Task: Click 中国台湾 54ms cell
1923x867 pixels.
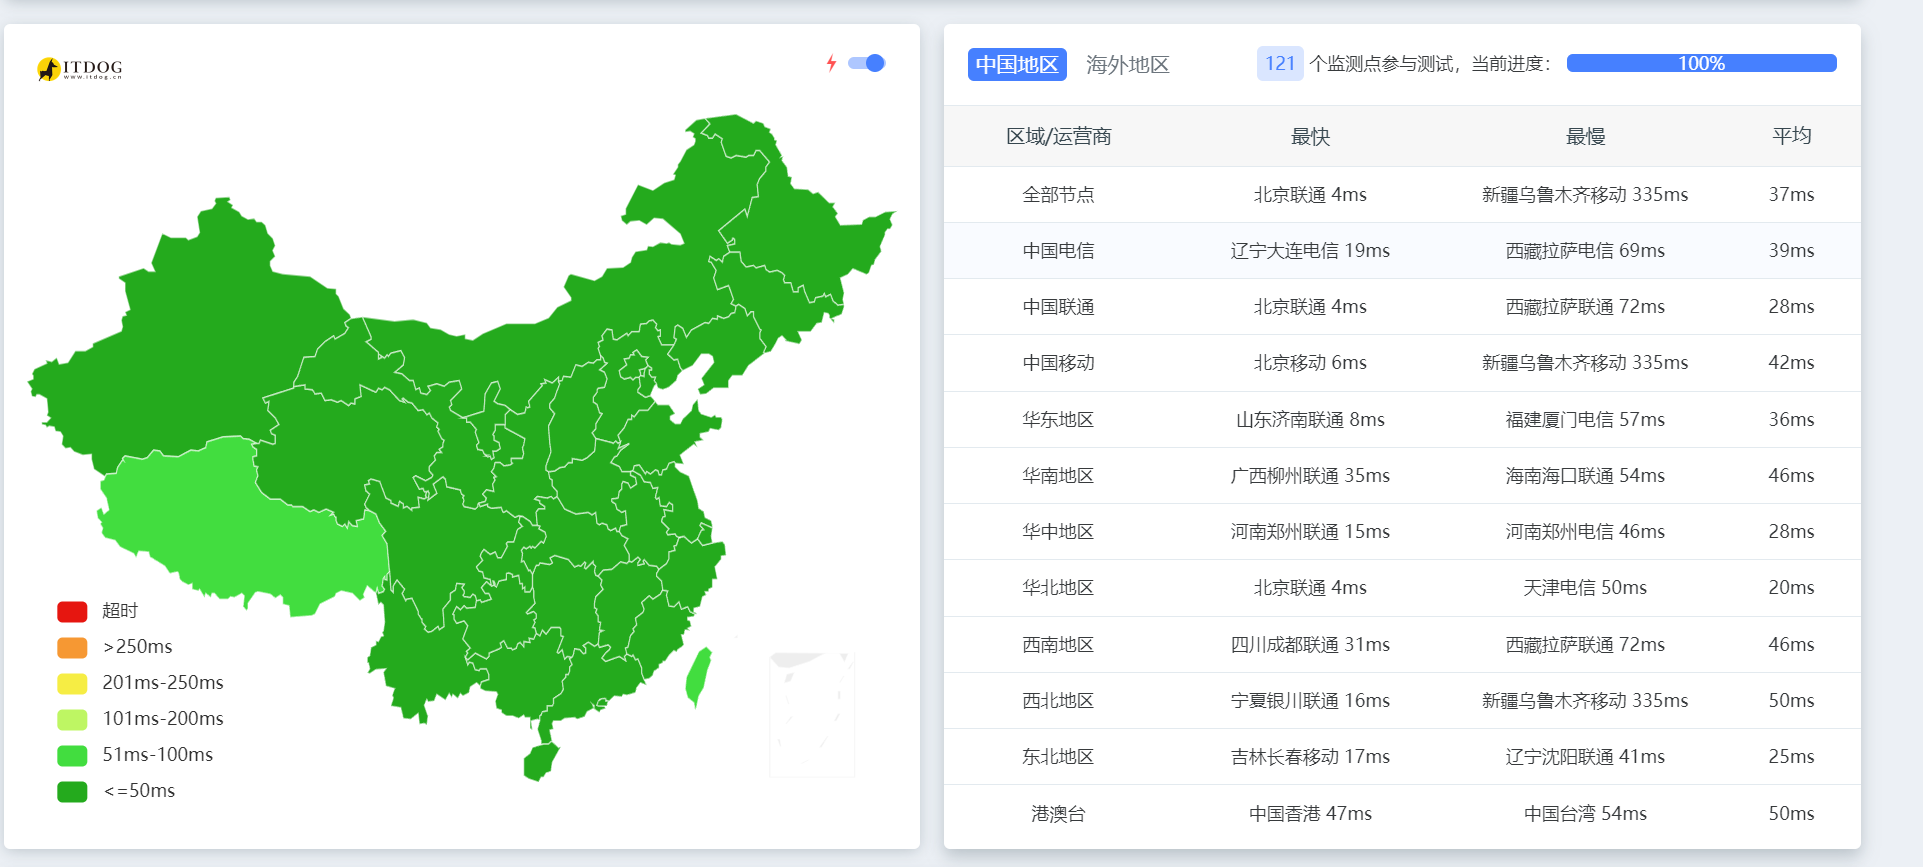Action: point(1585,813)
